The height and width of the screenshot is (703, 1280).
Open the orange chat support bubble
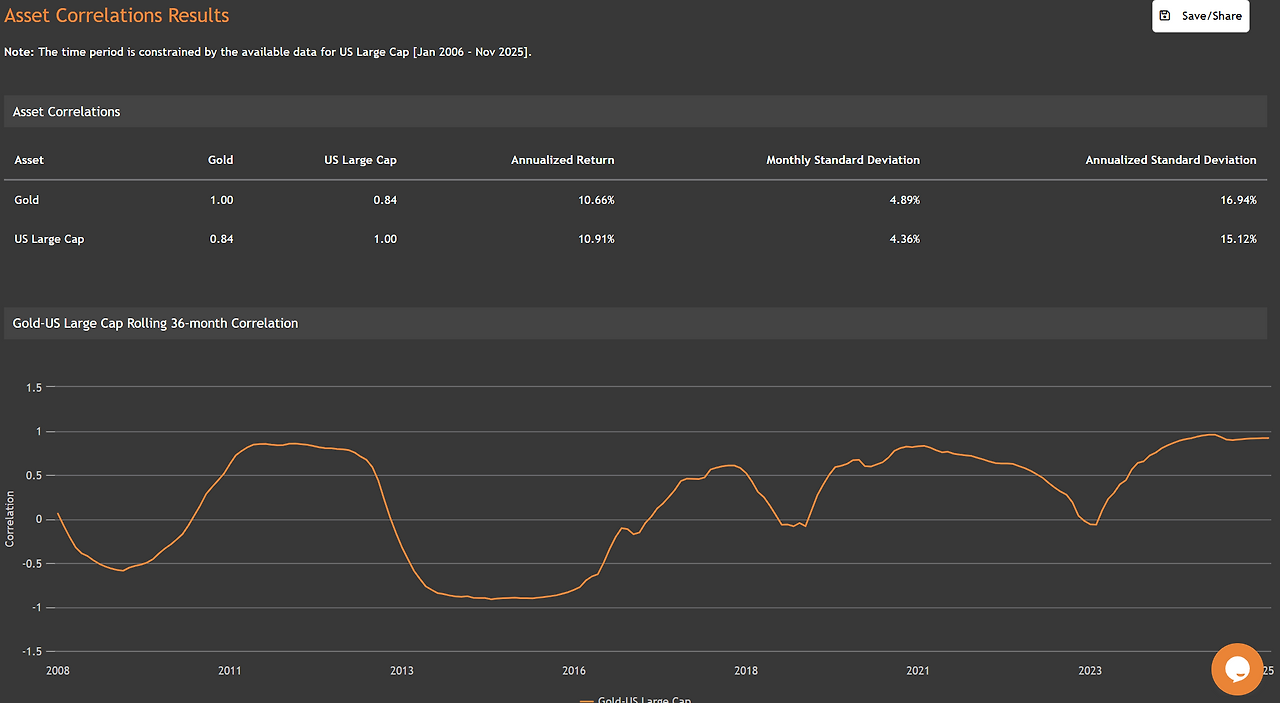click(x=1237, y=669)
